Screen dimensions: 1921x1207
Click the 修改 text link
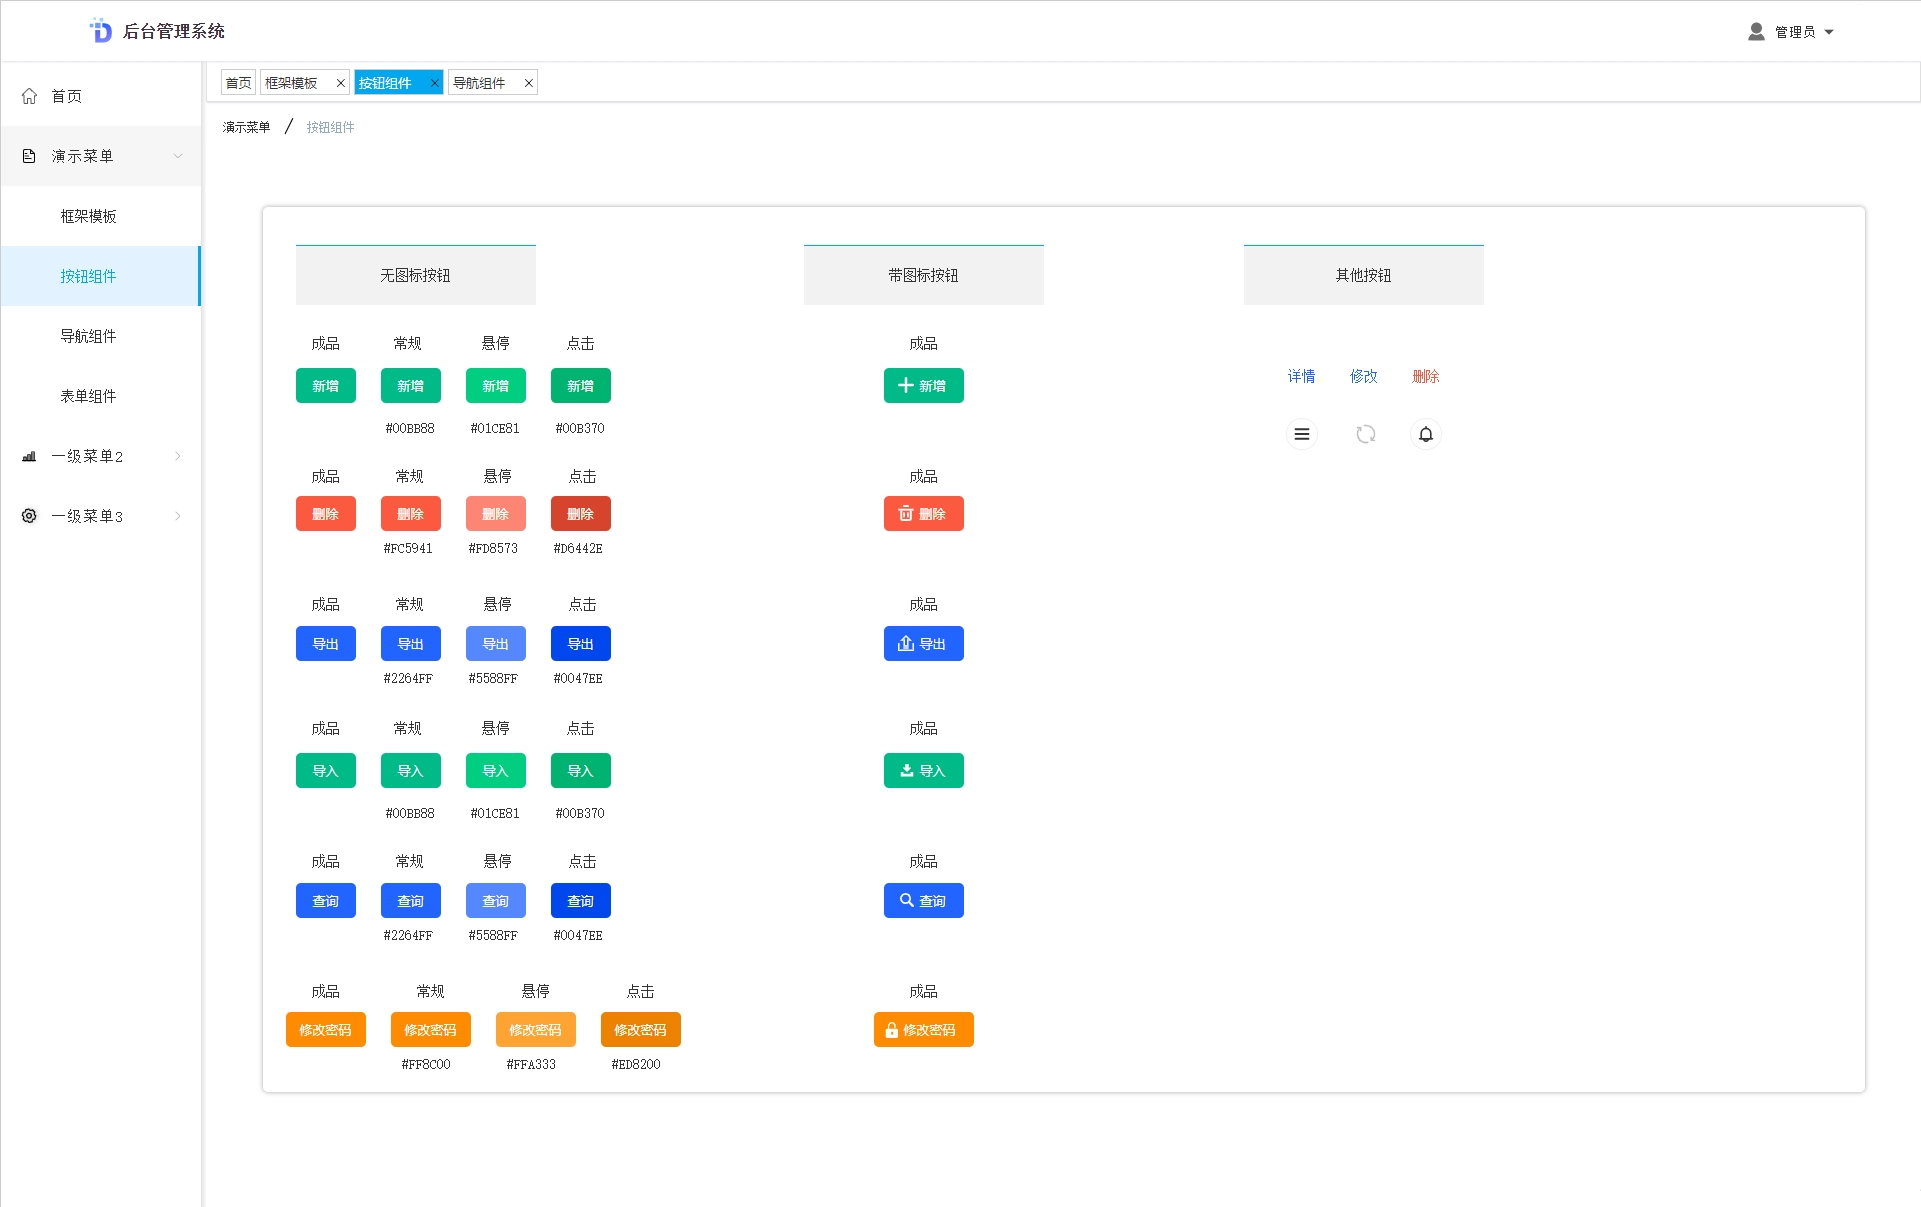coord(1364,376)
